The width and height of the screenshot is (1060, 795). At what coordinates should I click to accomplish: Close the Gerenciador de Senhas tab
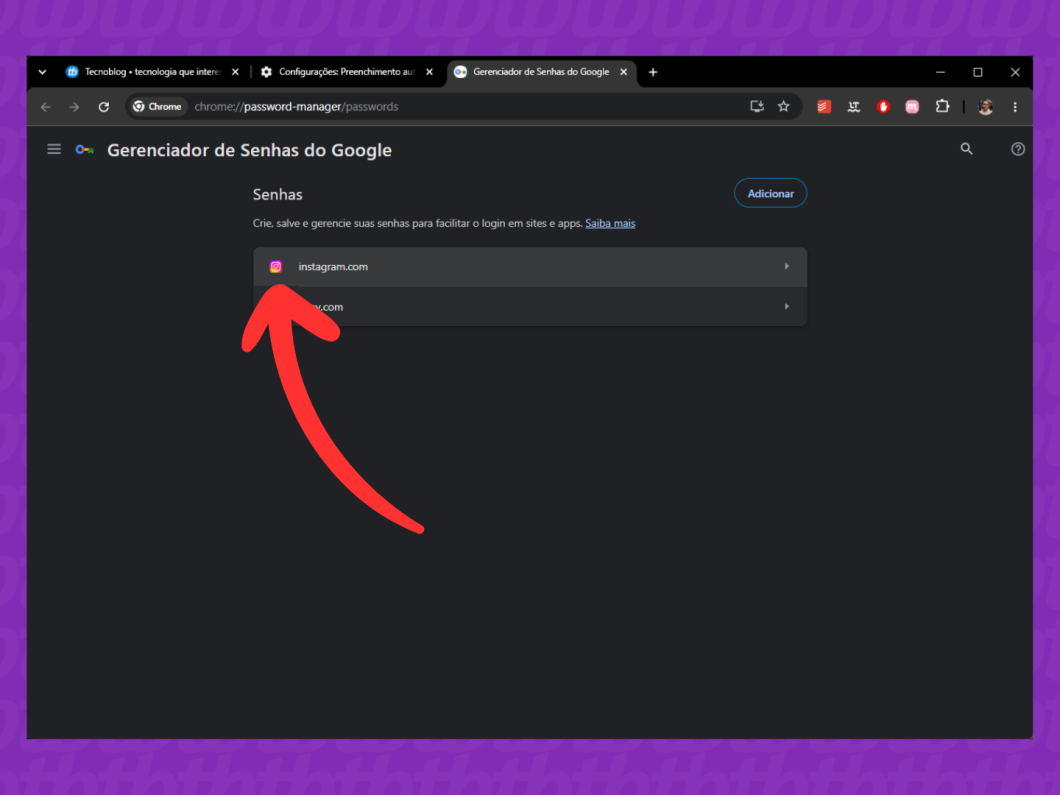pyautogui.click(x=623, y=72)
